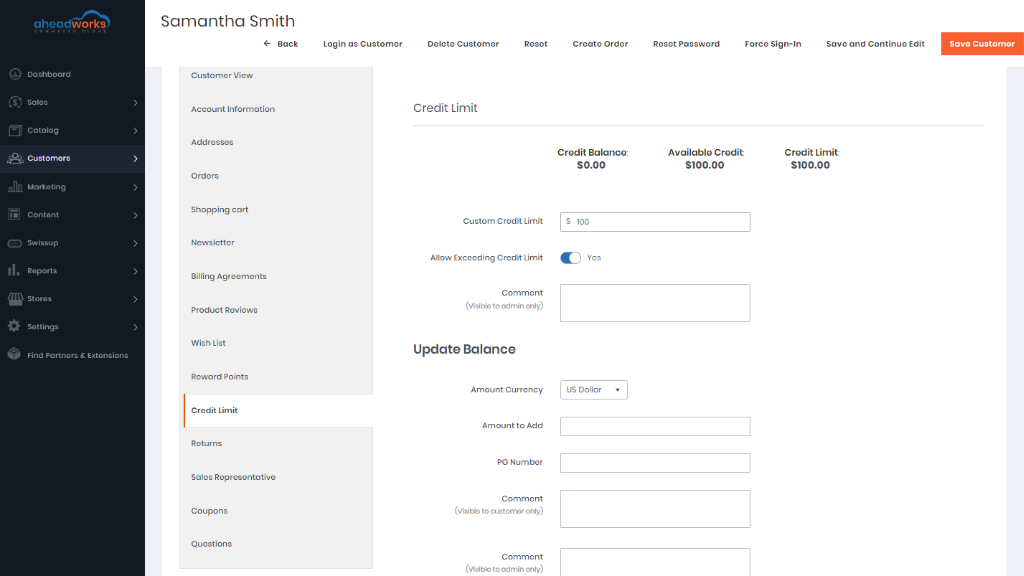Click the PO Number field

[655, 463]
